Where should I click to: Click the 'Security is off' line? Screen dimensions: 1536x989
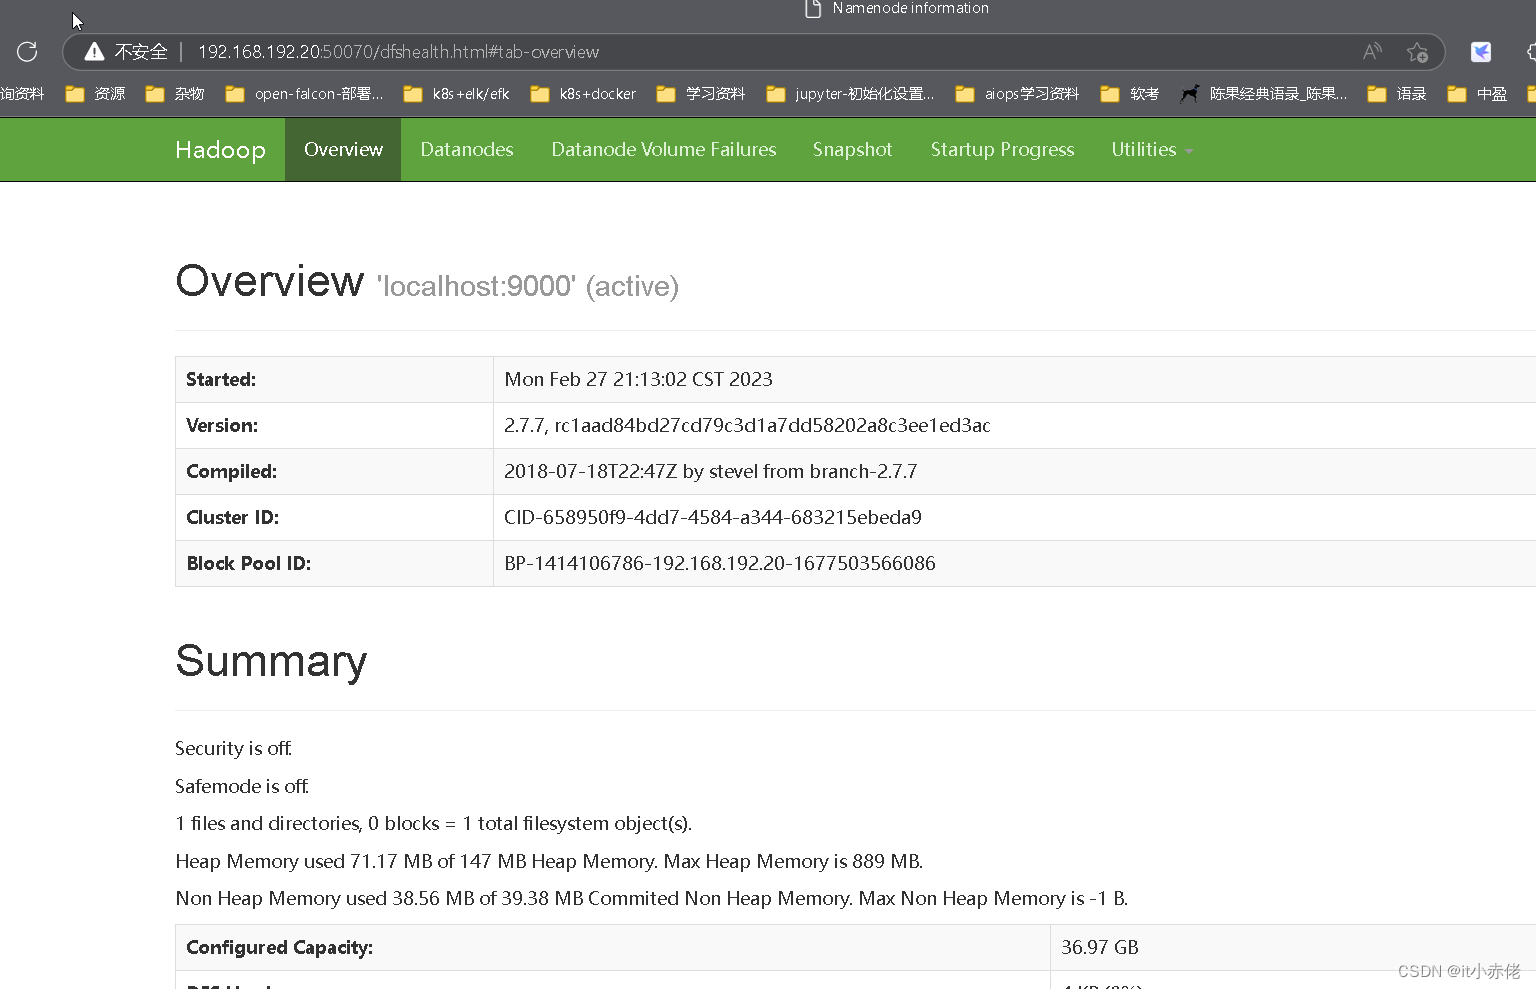tap(233, 749)
